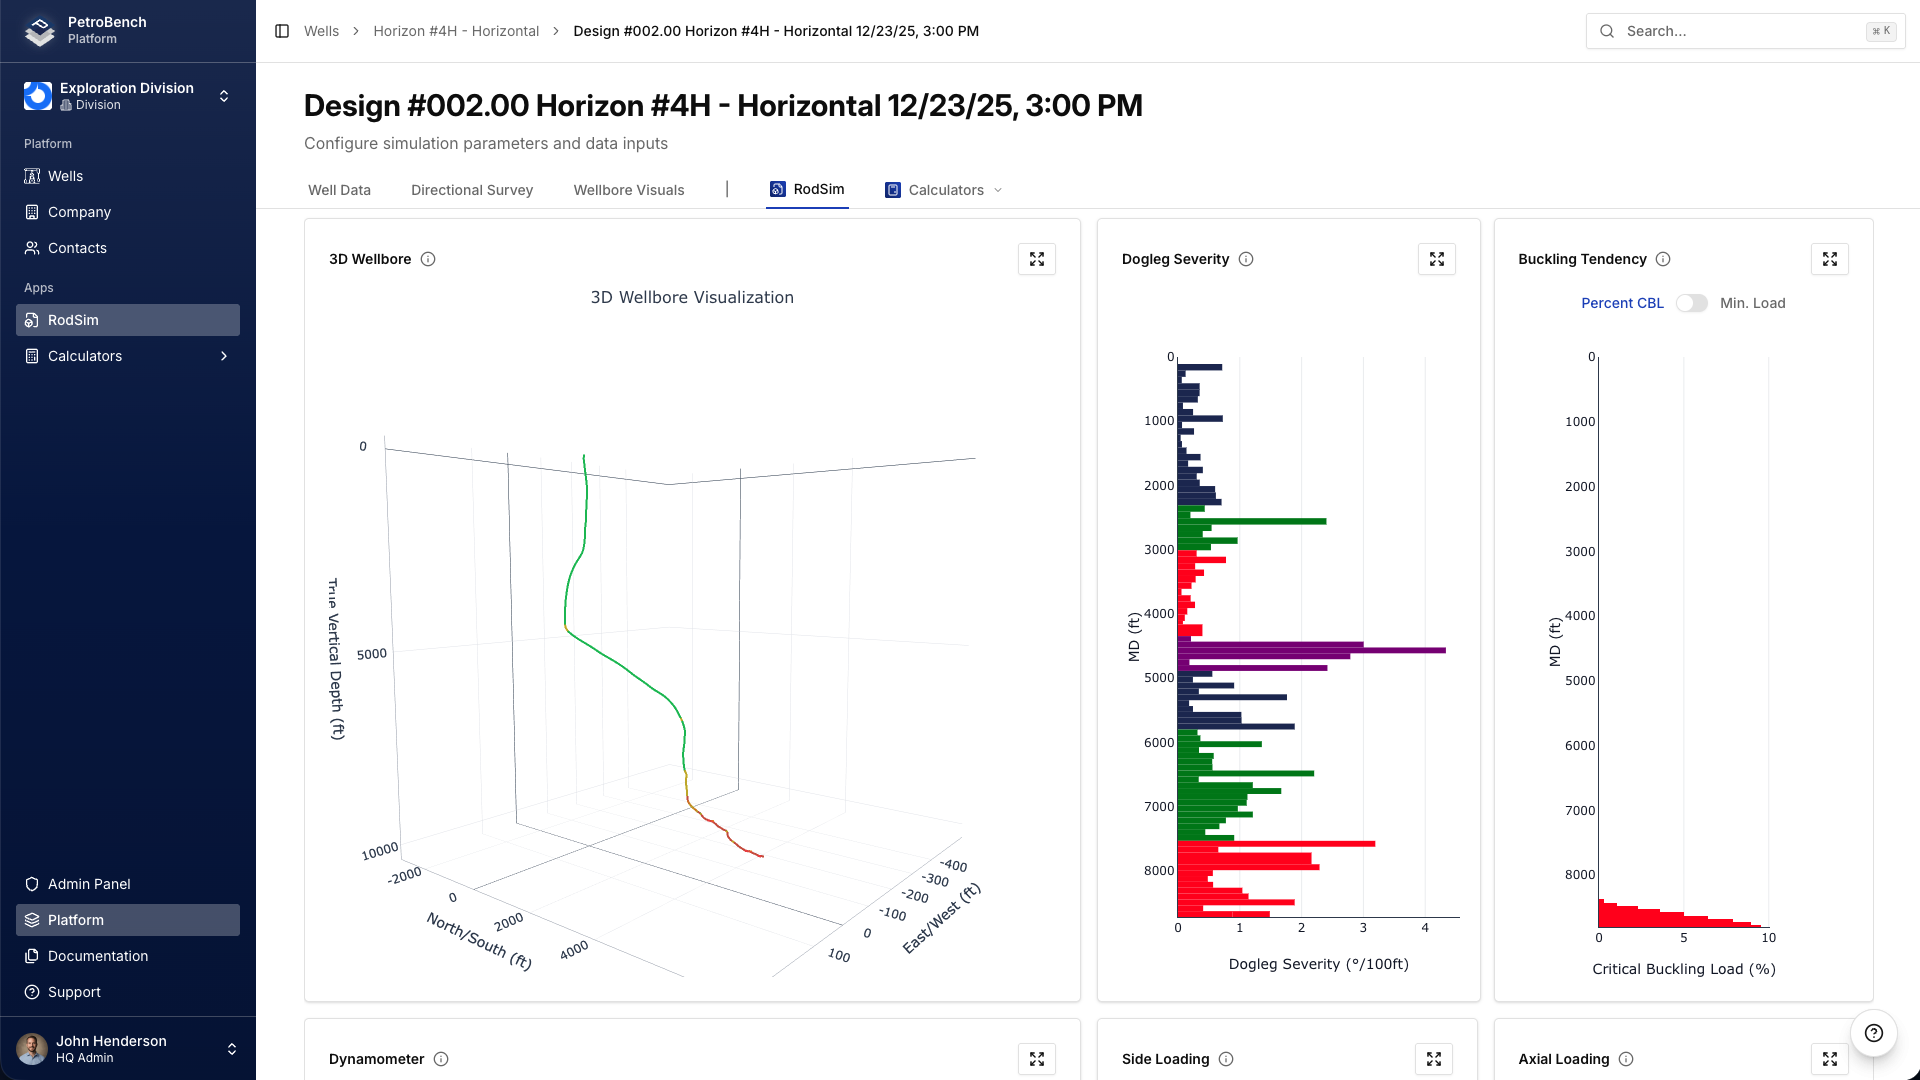The height and width of the screenshot is (1080, 1920).
Task: Click the 3D Wellbore info icon
Action: (428, 259)
